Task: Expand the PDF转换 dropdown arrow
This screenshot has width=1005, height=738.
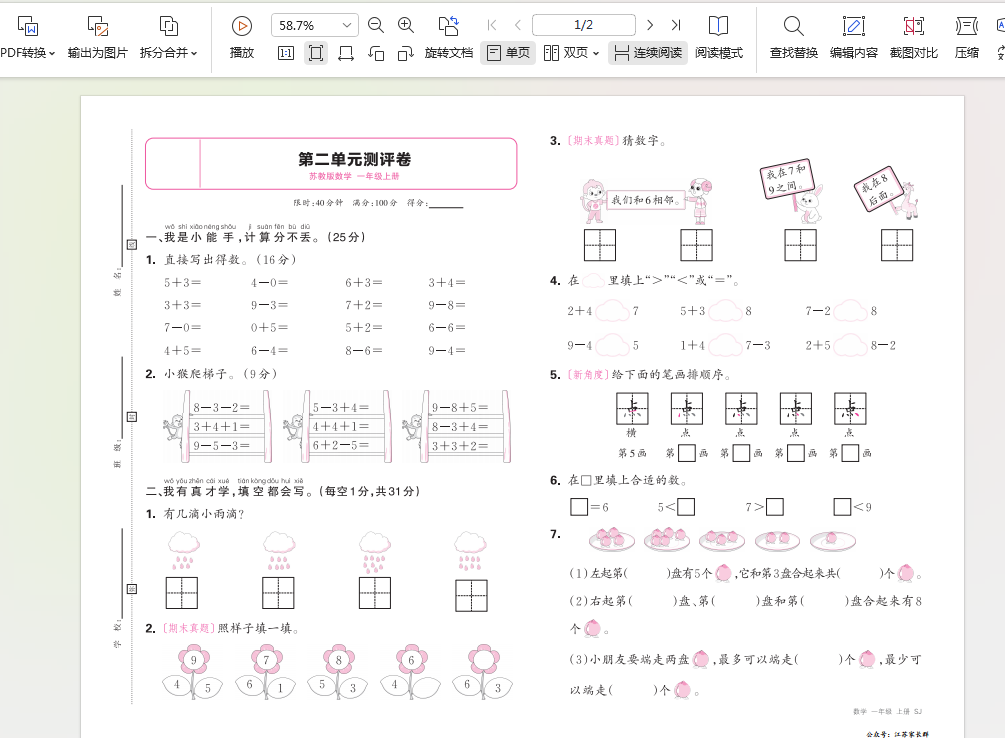Action: pyautogui.click(x=52, y=53)
